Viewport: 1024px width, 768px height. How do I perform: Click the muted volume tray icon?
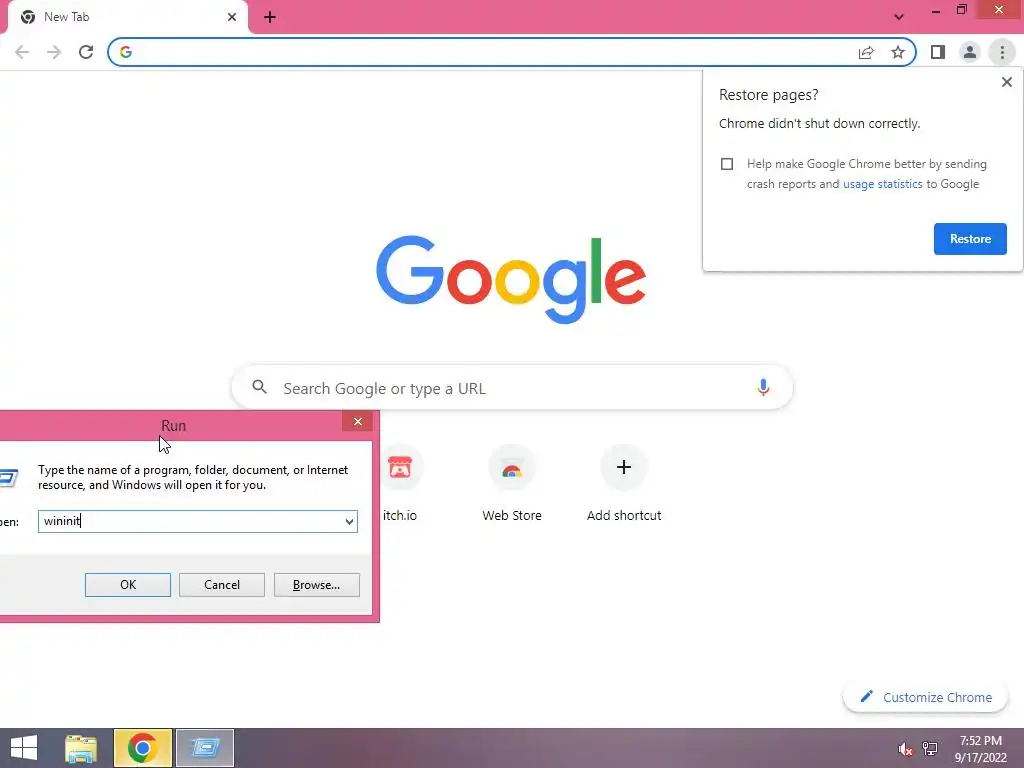(x=905, y=749)
